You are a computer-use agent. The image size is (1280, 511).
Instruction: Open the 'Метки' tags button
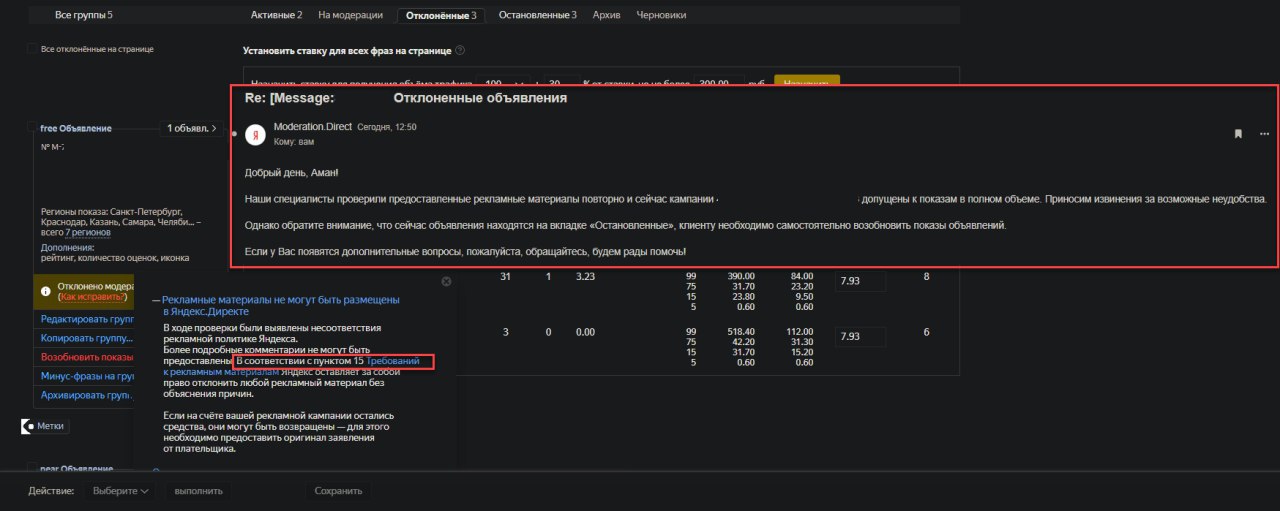44,426
